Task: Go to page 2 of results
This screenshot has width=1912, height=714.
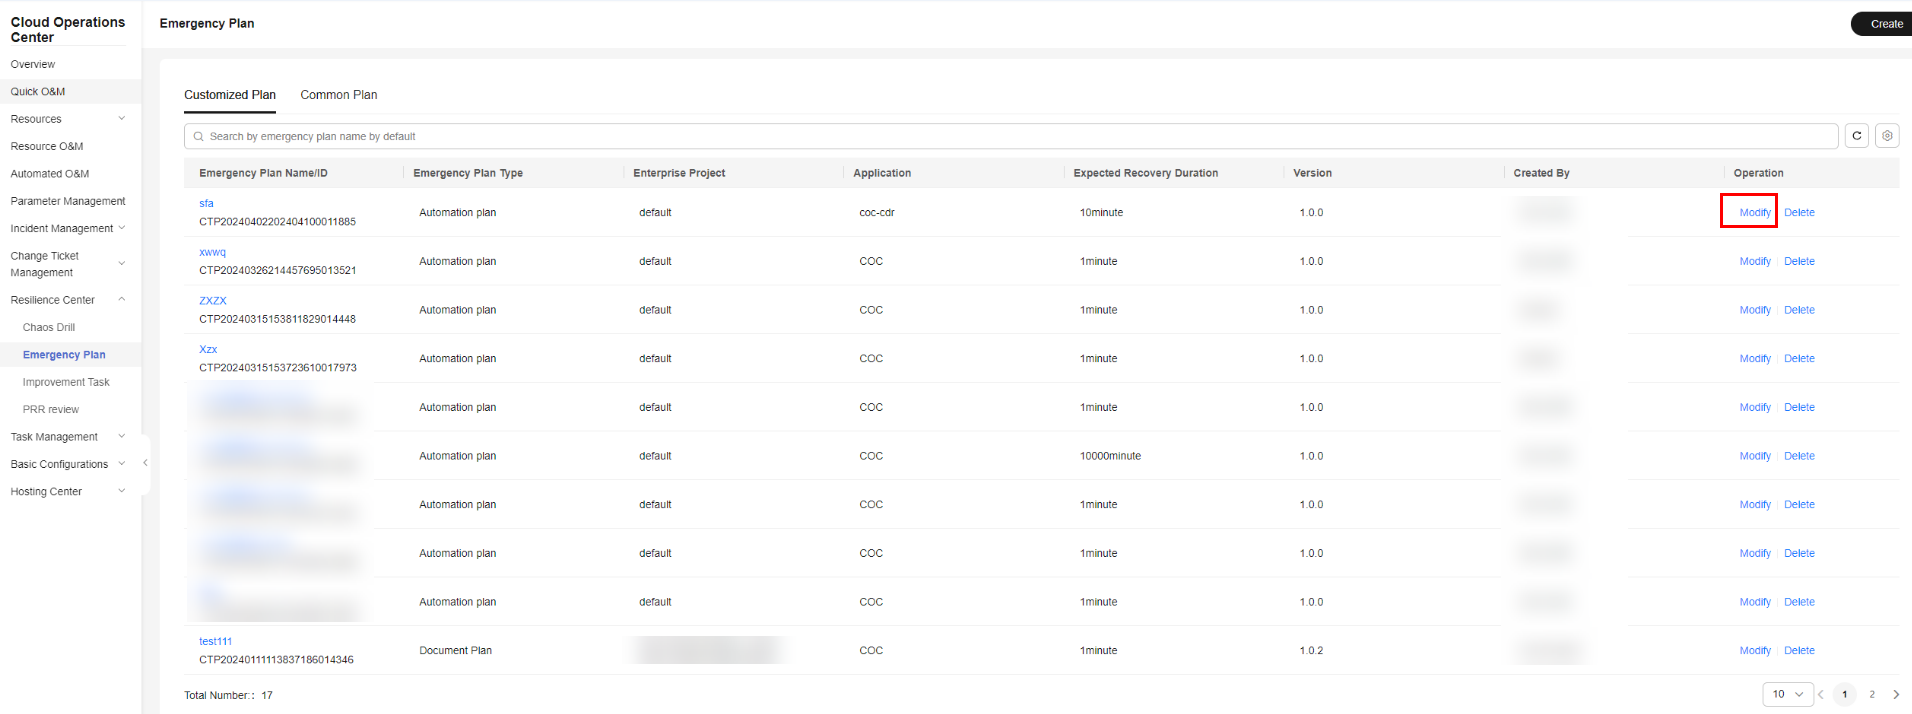Action: (x=1872, y=694)
